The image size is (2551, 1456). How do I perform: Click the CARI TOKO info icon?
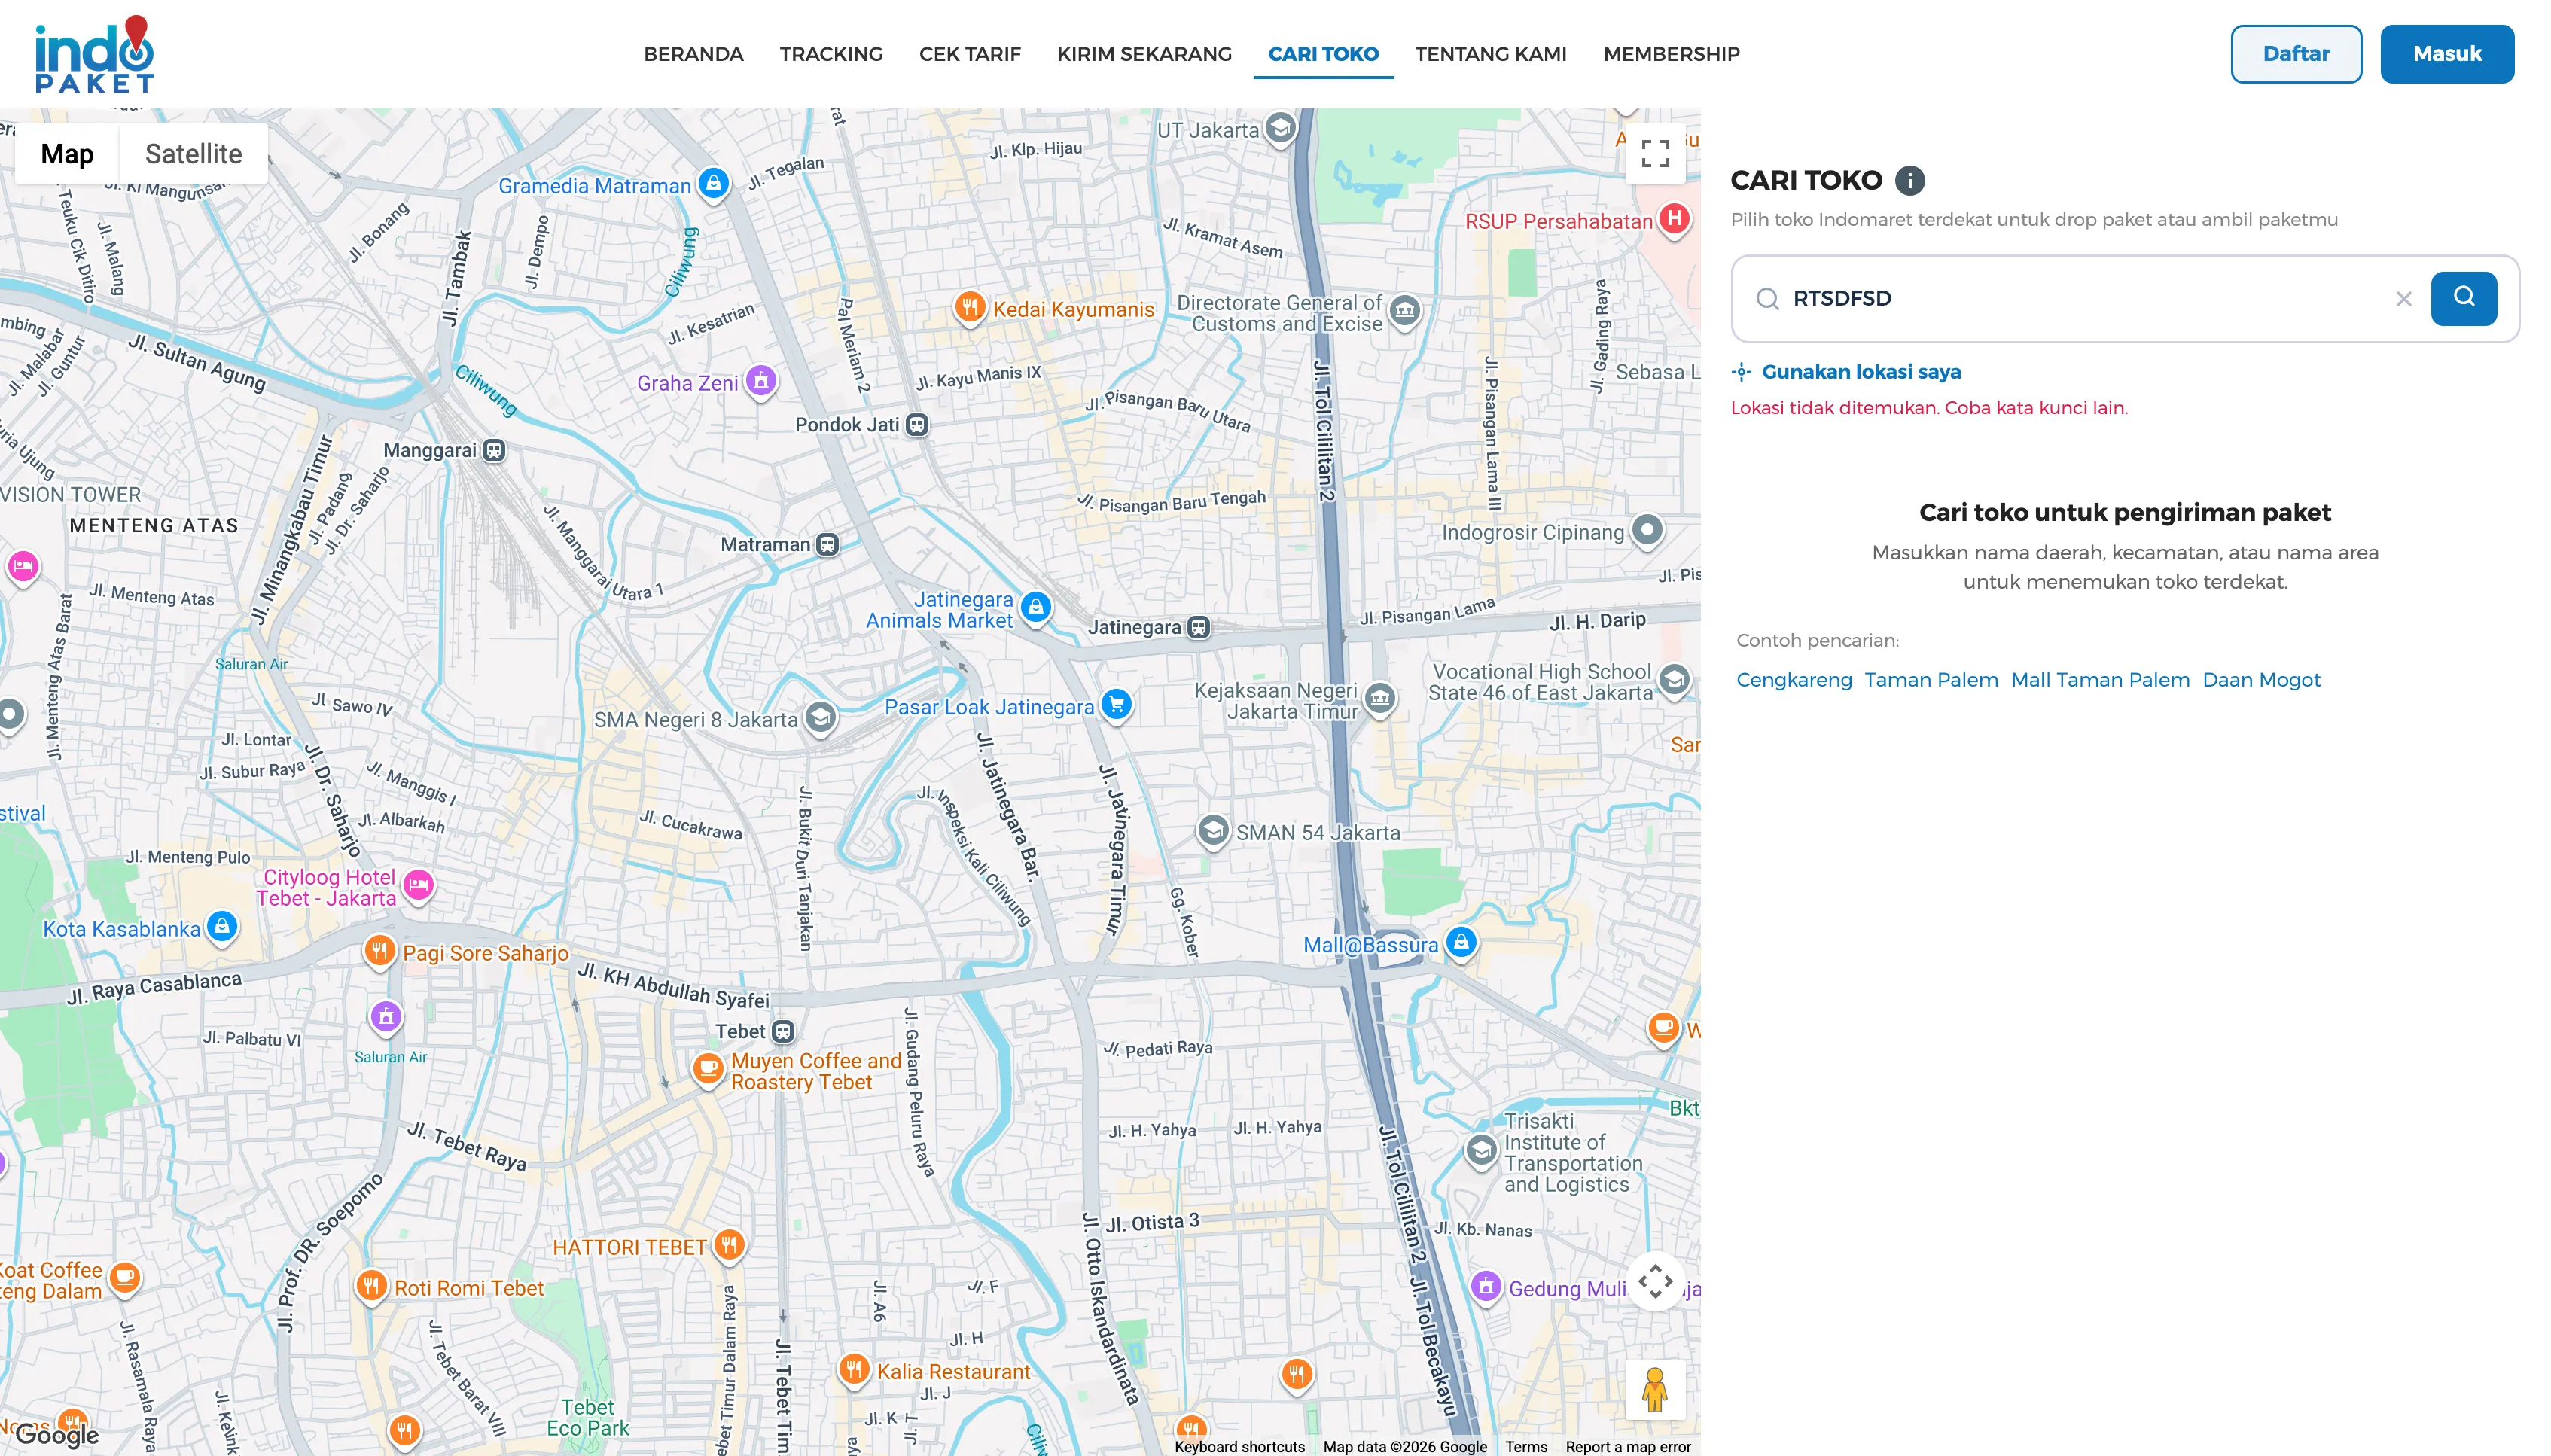point(1909,180)
